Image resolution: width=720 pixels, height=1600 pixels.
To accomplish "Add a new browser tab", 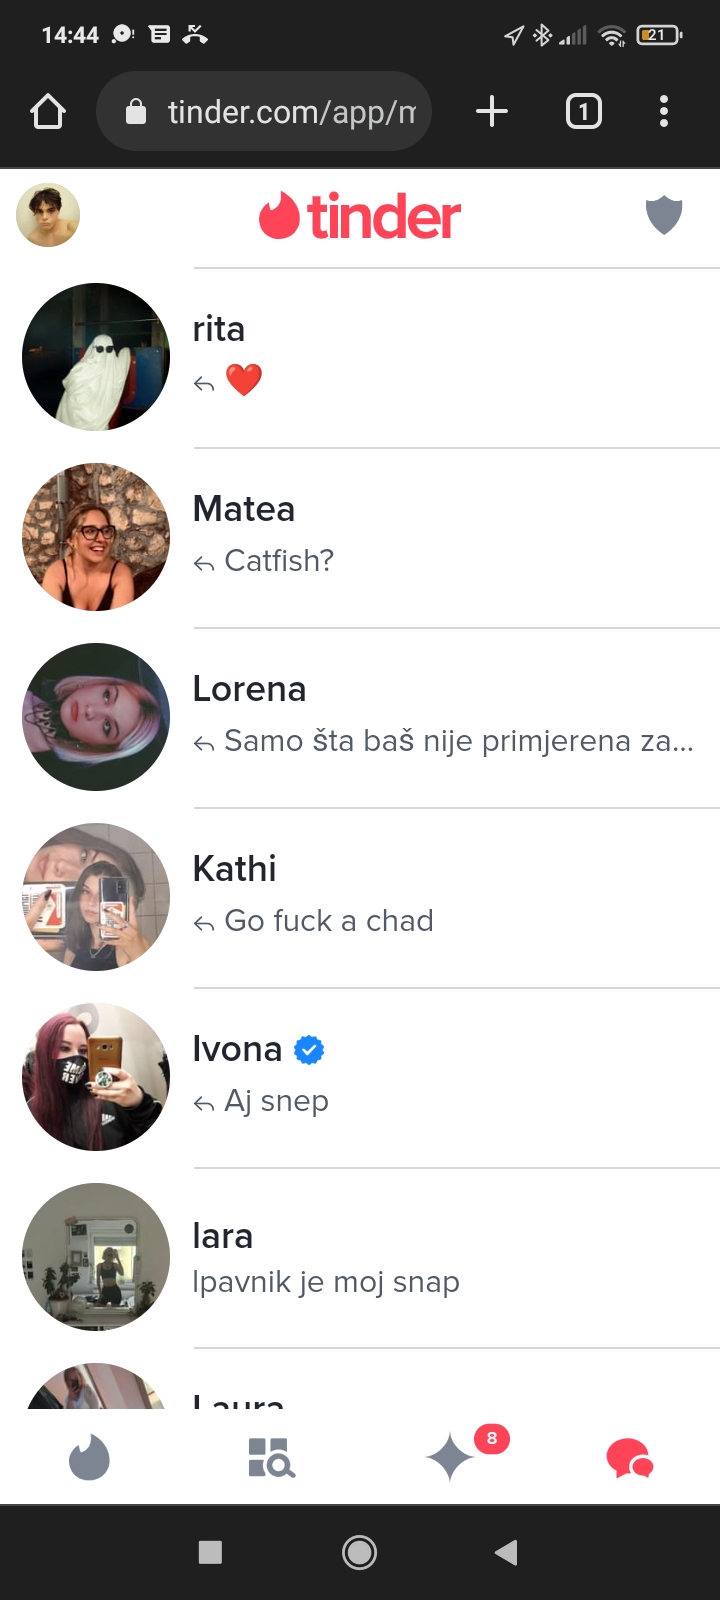I will point(491,111).
